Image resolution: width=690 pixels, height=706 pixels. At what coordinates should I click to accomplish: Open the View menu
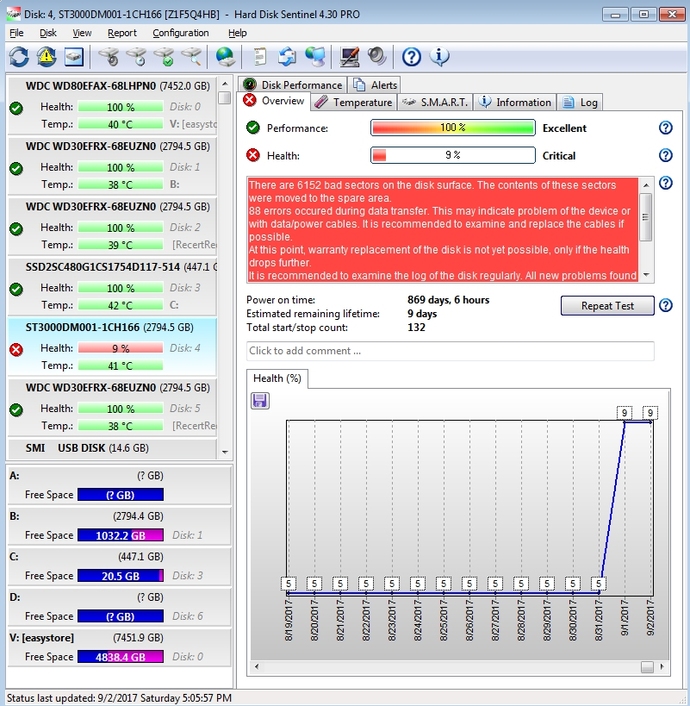tap(82, 33)
